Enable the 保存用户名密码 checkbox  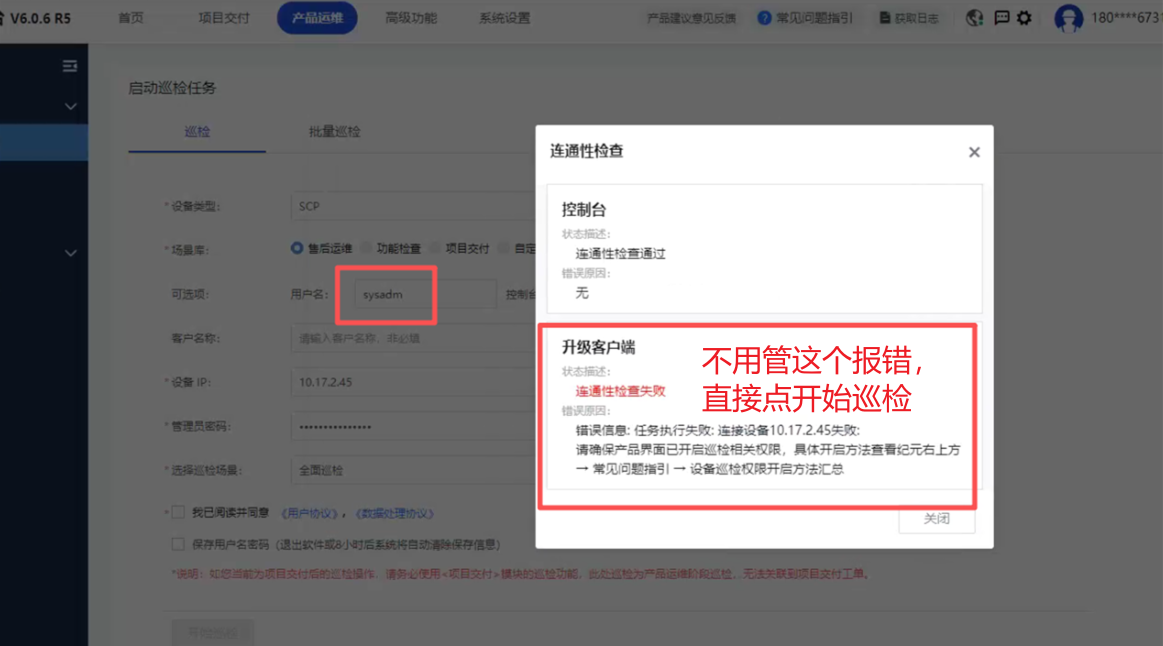178,544
